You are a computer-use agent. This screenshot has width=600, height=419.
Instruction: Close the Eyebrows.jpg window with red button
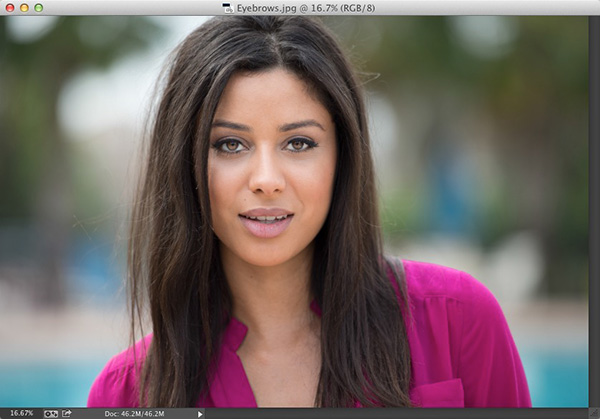[10, 8]
